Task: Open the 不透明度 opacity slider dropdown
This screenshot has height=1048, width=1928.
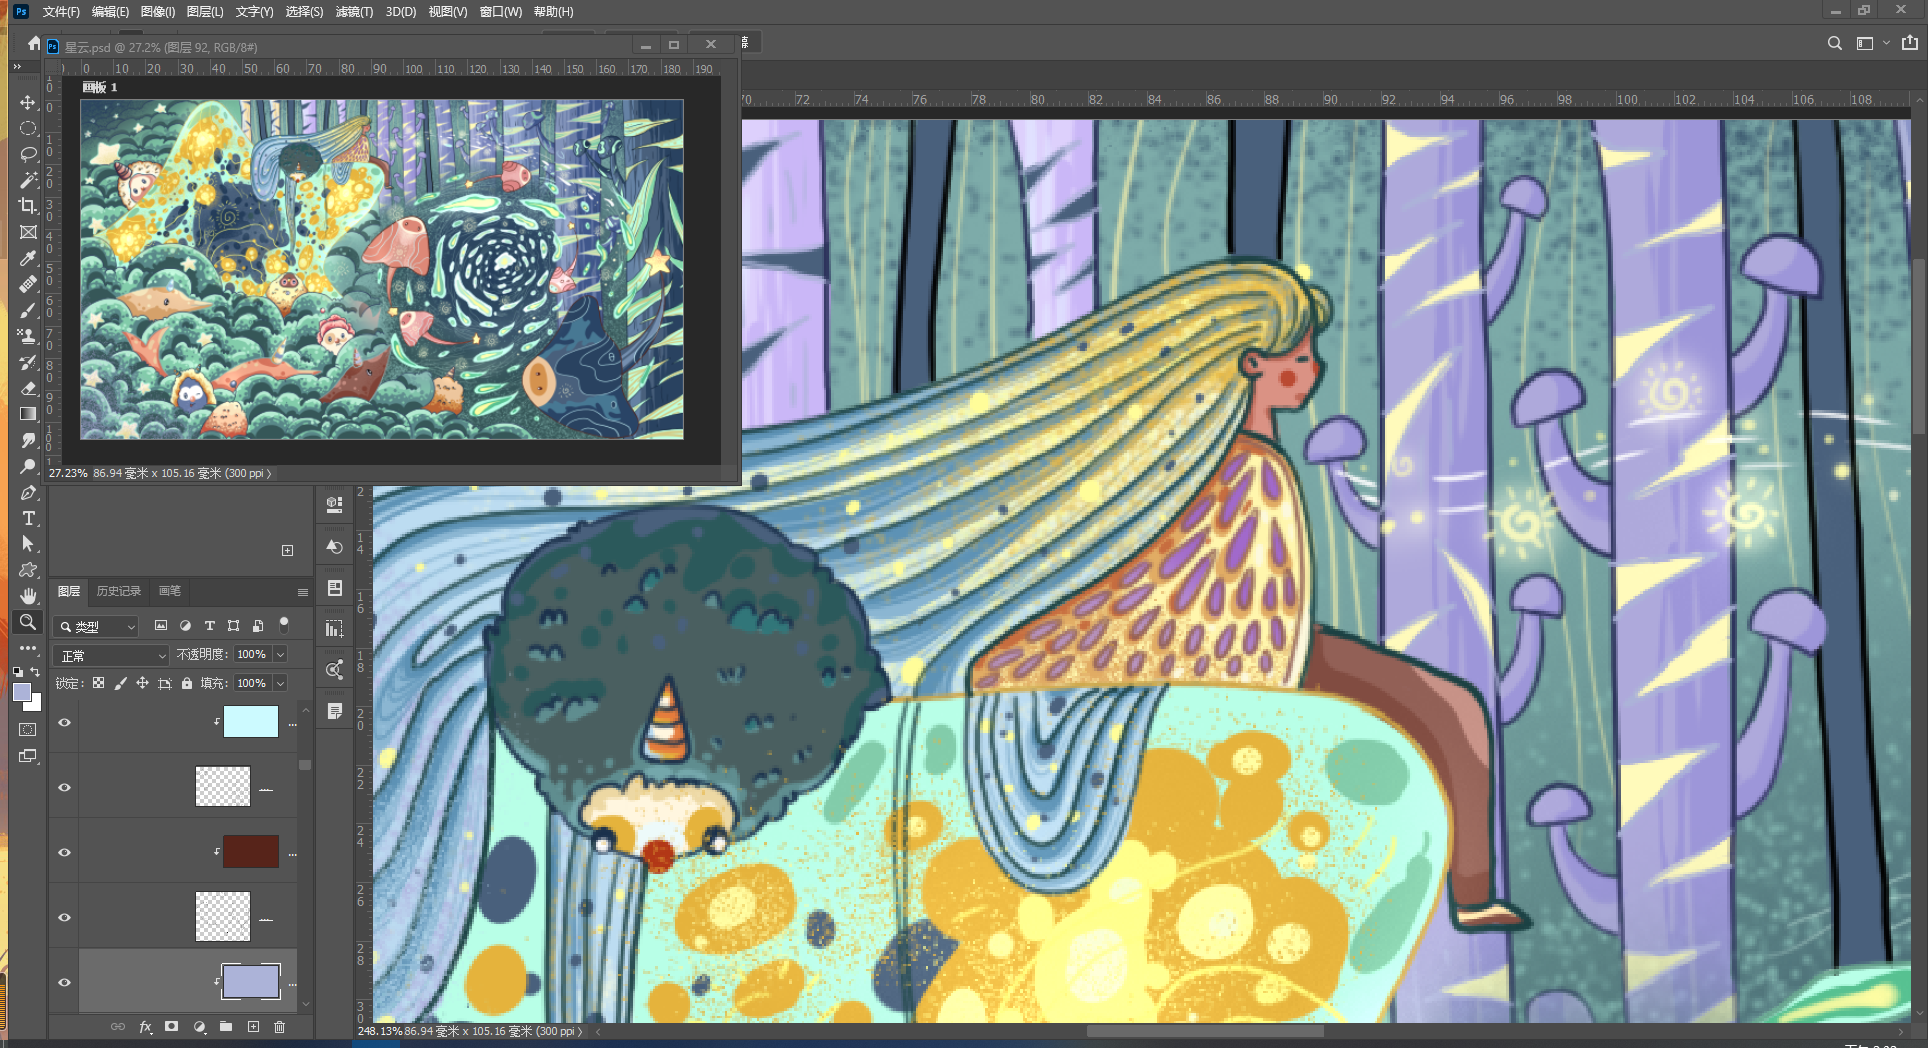Action: coord(280,654)
